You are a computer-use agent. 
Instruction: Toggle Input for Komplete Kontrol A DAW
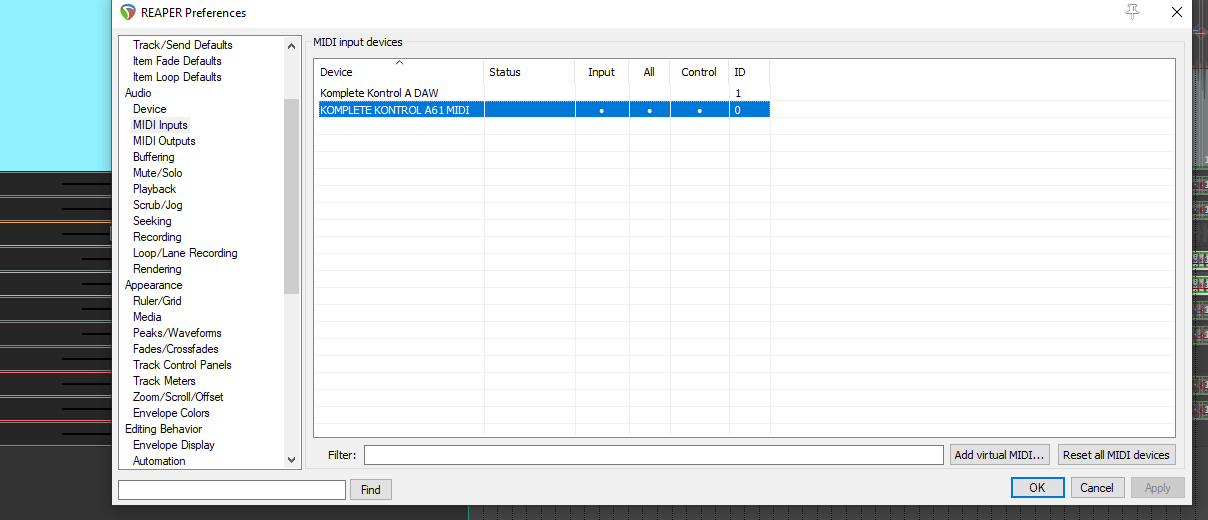click(x=602, y=93)
